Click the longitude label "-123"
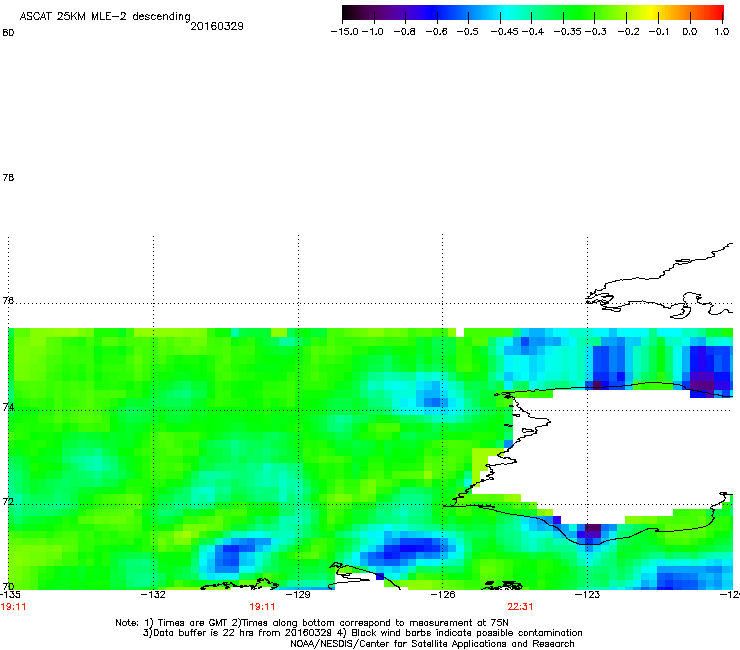 click(x=588, y=594)
